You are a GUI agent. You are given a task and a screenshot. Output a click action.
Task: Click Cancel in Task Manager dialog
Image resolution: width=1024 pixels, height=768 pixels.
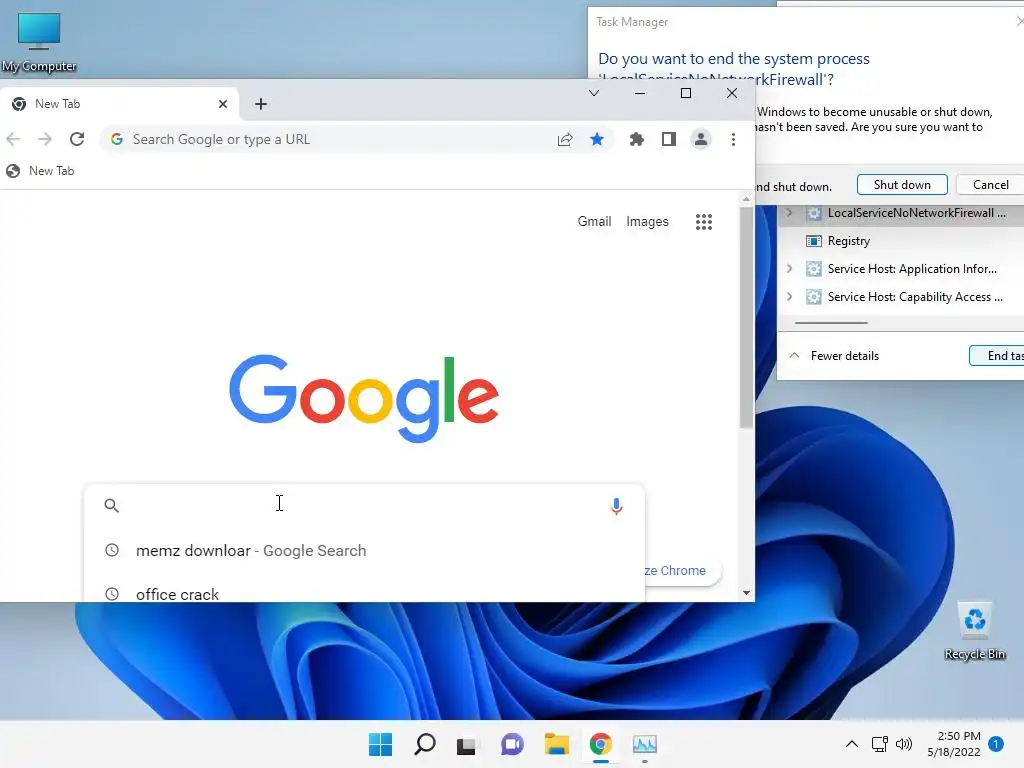click(990, 185)
